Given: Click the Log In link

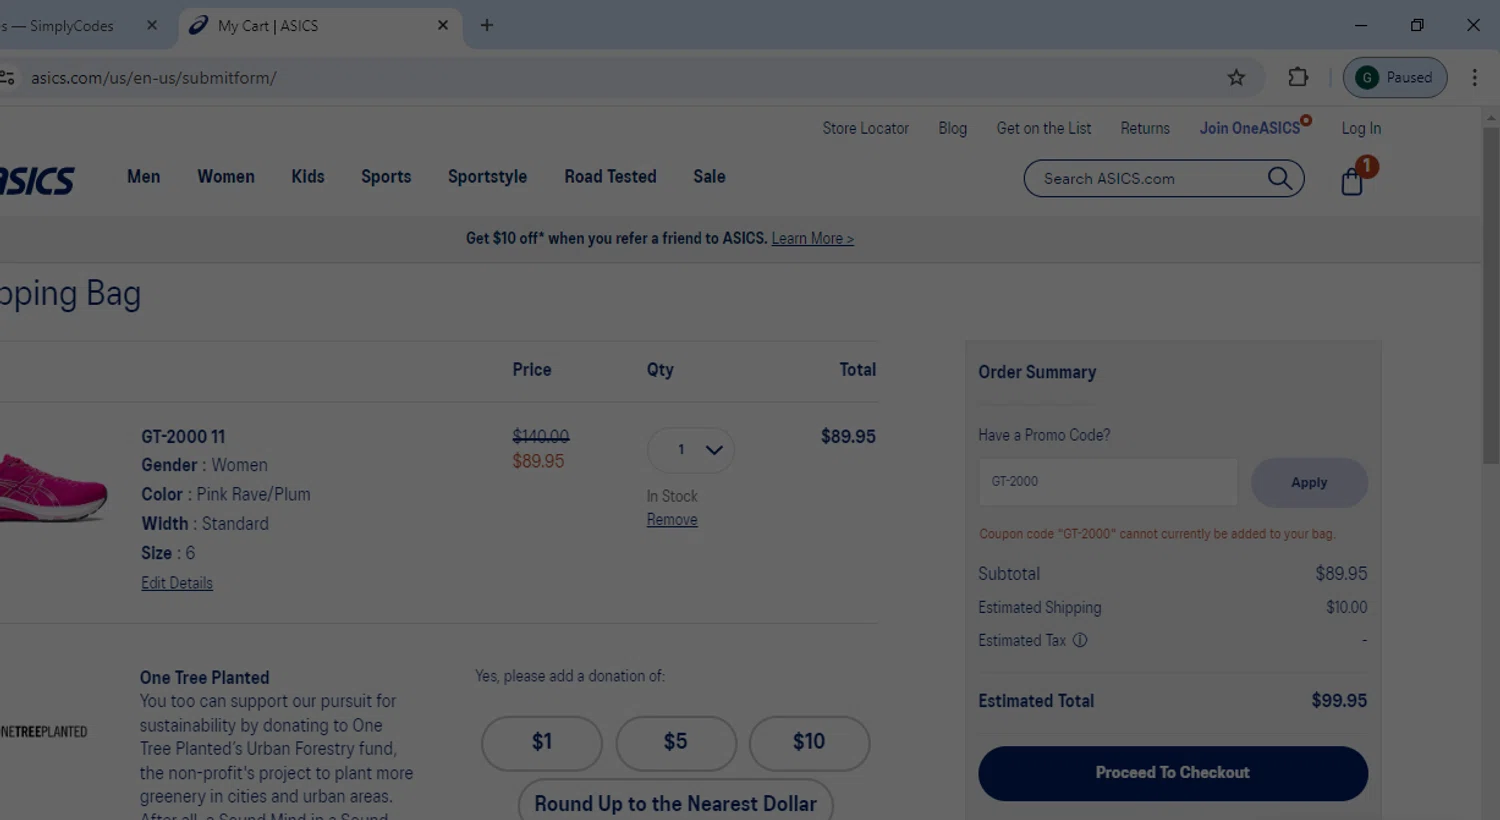Looking at the screenshot, I should [1361, 128].
